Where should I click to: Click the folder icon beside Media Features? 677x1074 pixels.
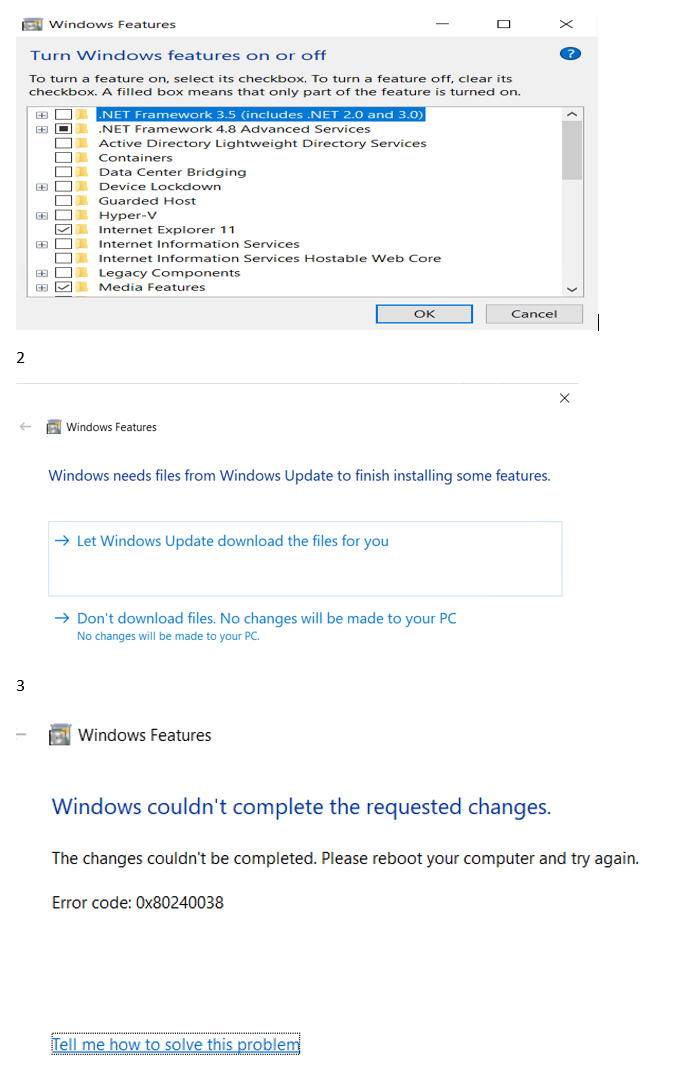pos(83,287)
